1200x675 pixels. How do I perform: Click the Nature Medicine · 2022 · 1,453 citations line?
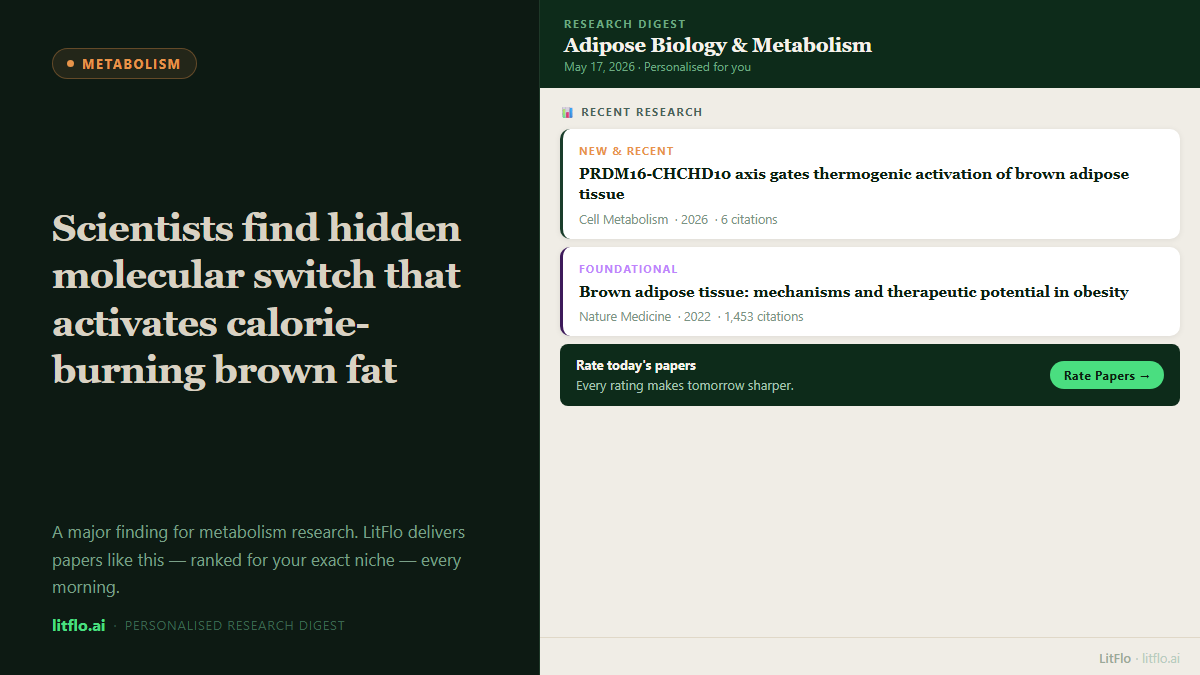(x=691, y=316)
